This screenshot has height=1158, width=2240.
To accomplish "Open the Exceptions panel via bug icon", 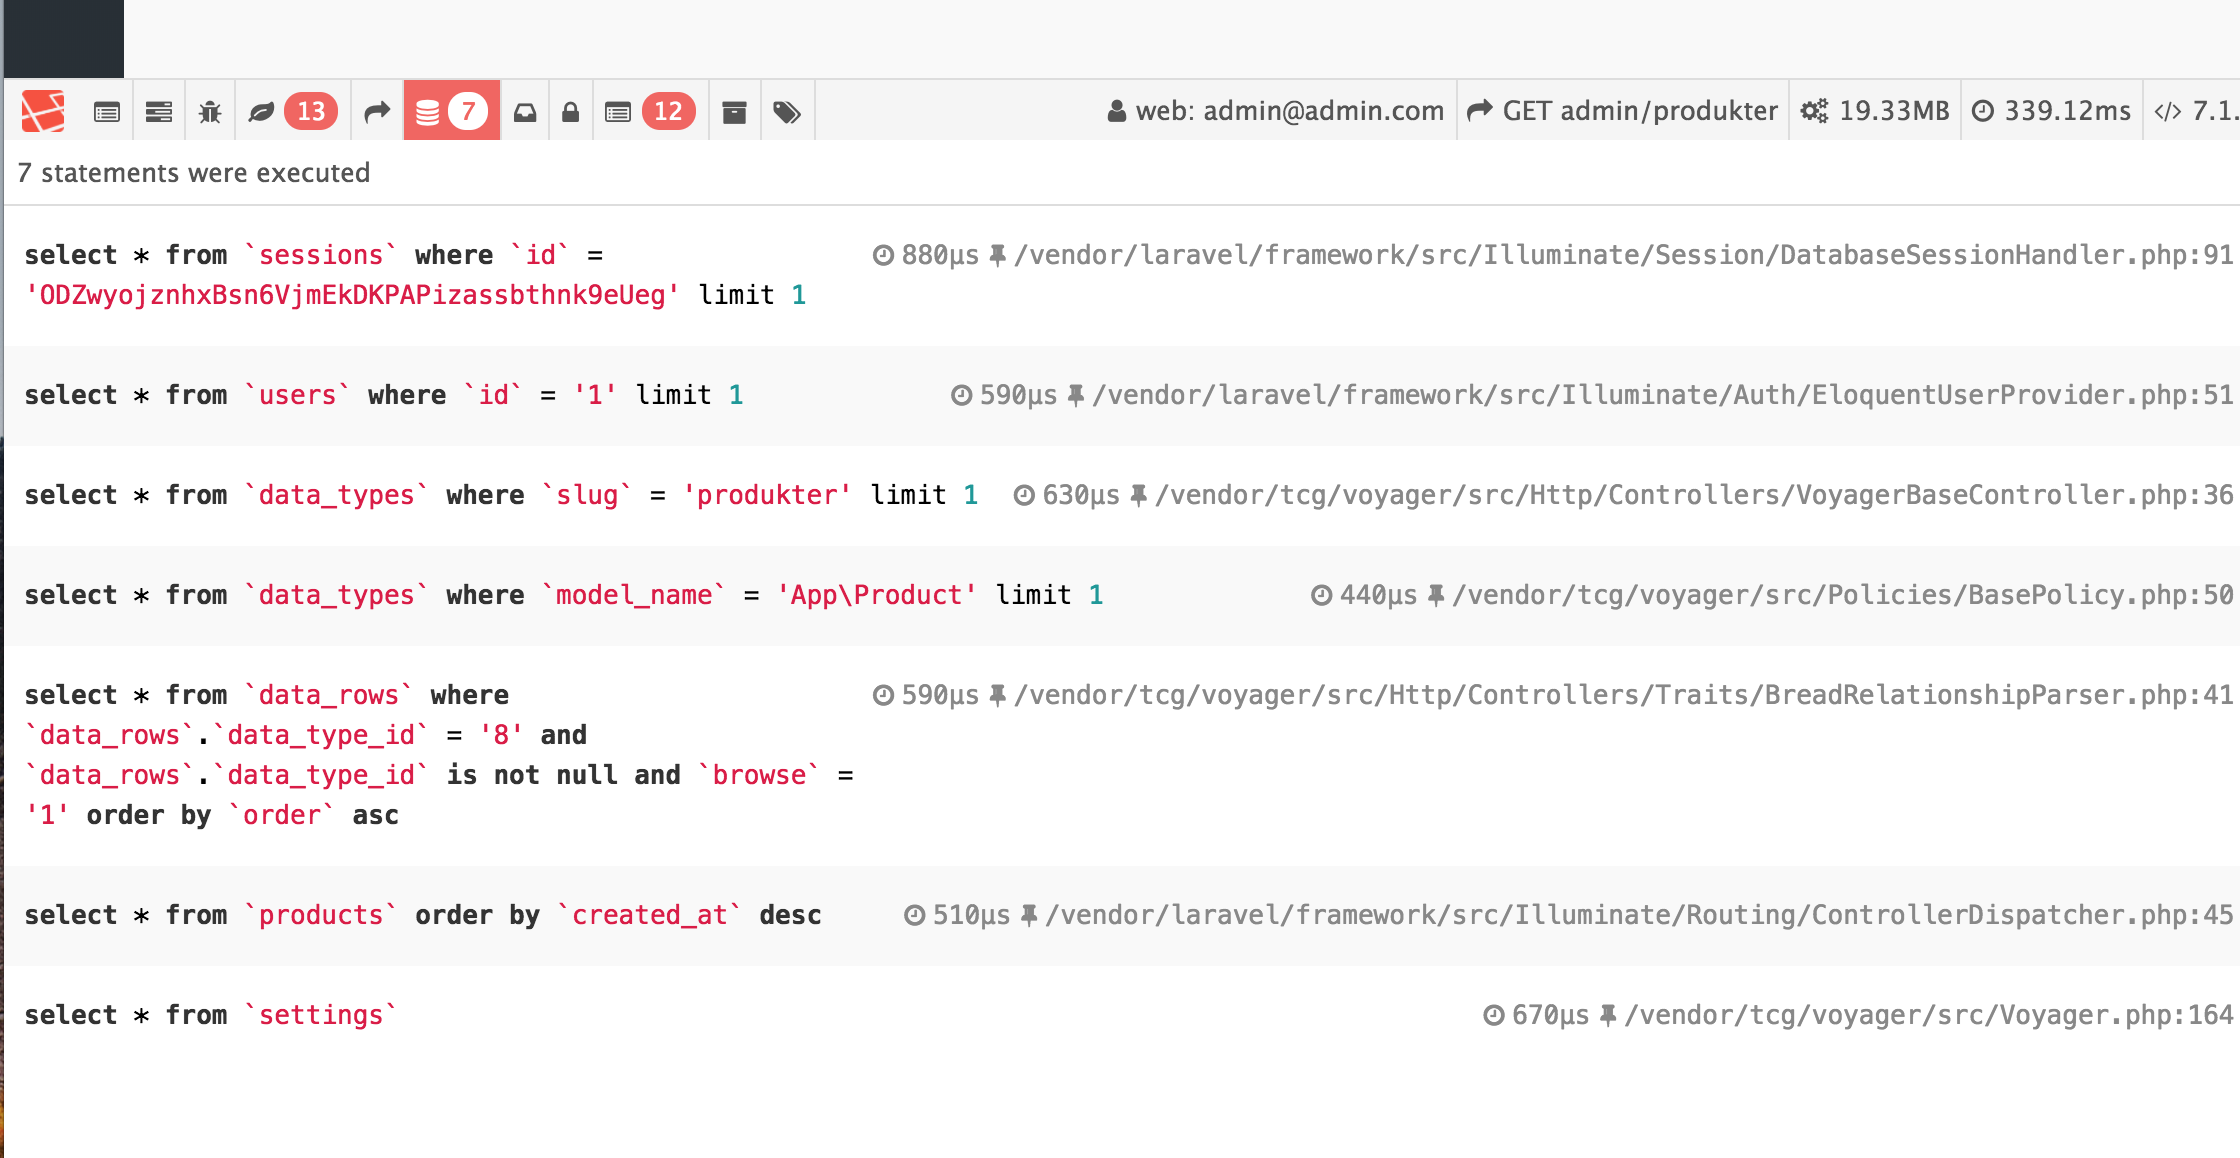I will tap(208, 110).
